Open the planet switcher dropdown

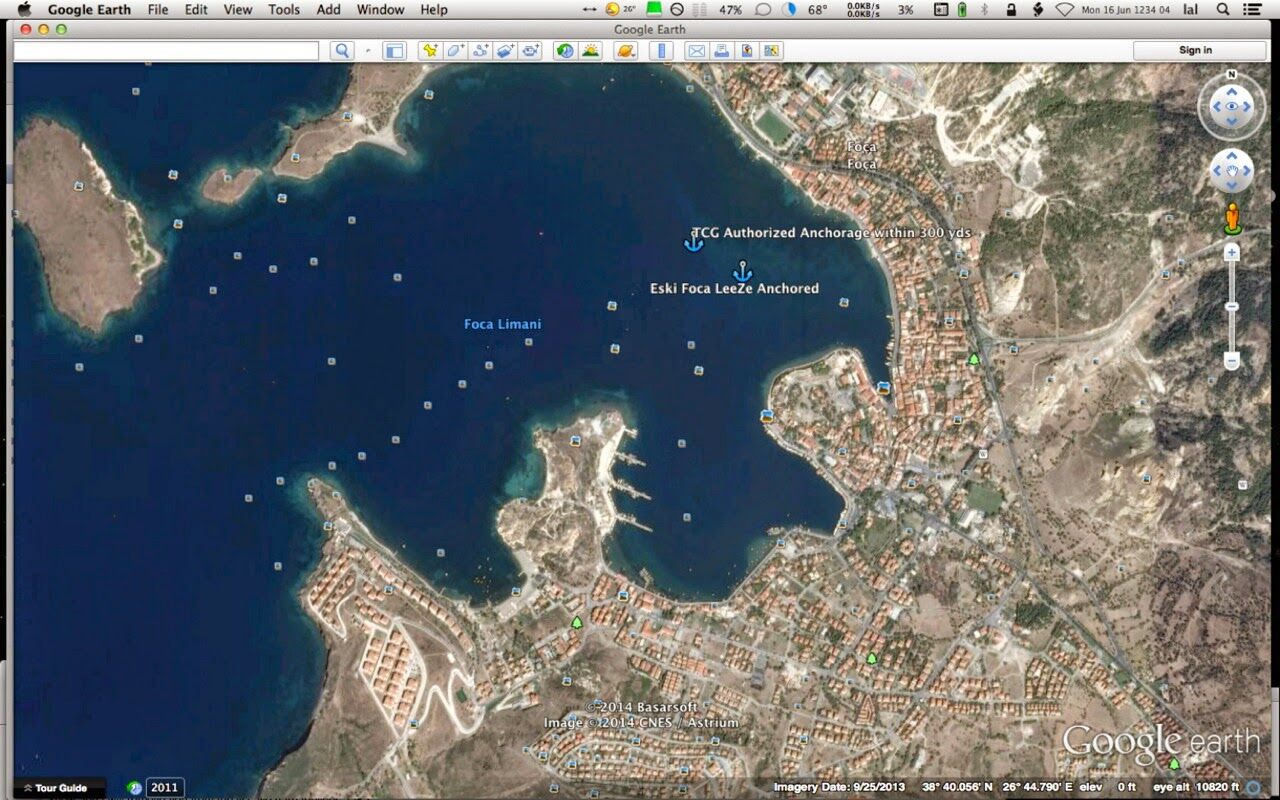pyautogui.click(x=625, y=50)
